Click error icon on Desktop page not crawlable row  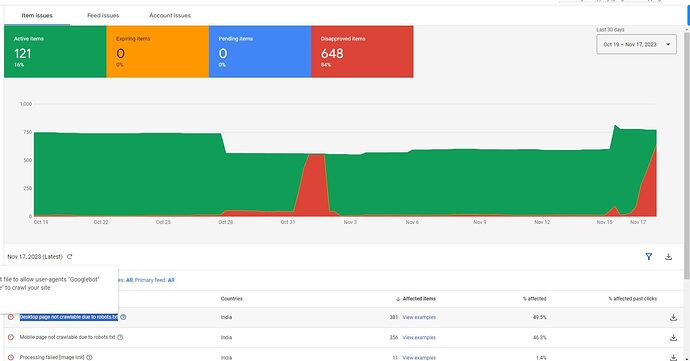pyautogui.click(x=11, y=317)
